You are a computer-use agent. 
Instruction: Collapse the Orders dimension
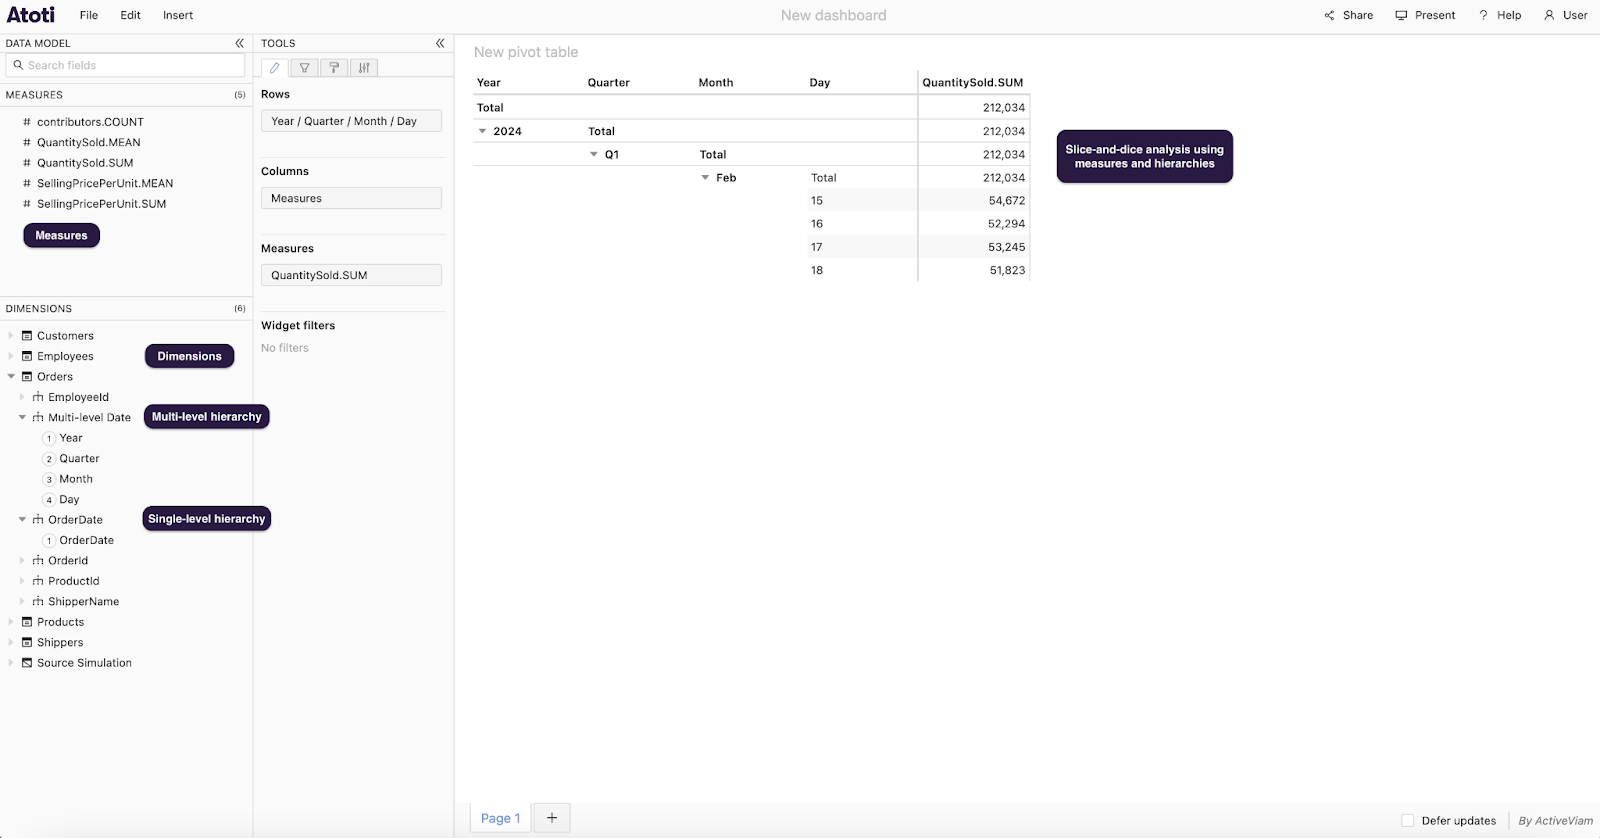(x=11, y=377)
